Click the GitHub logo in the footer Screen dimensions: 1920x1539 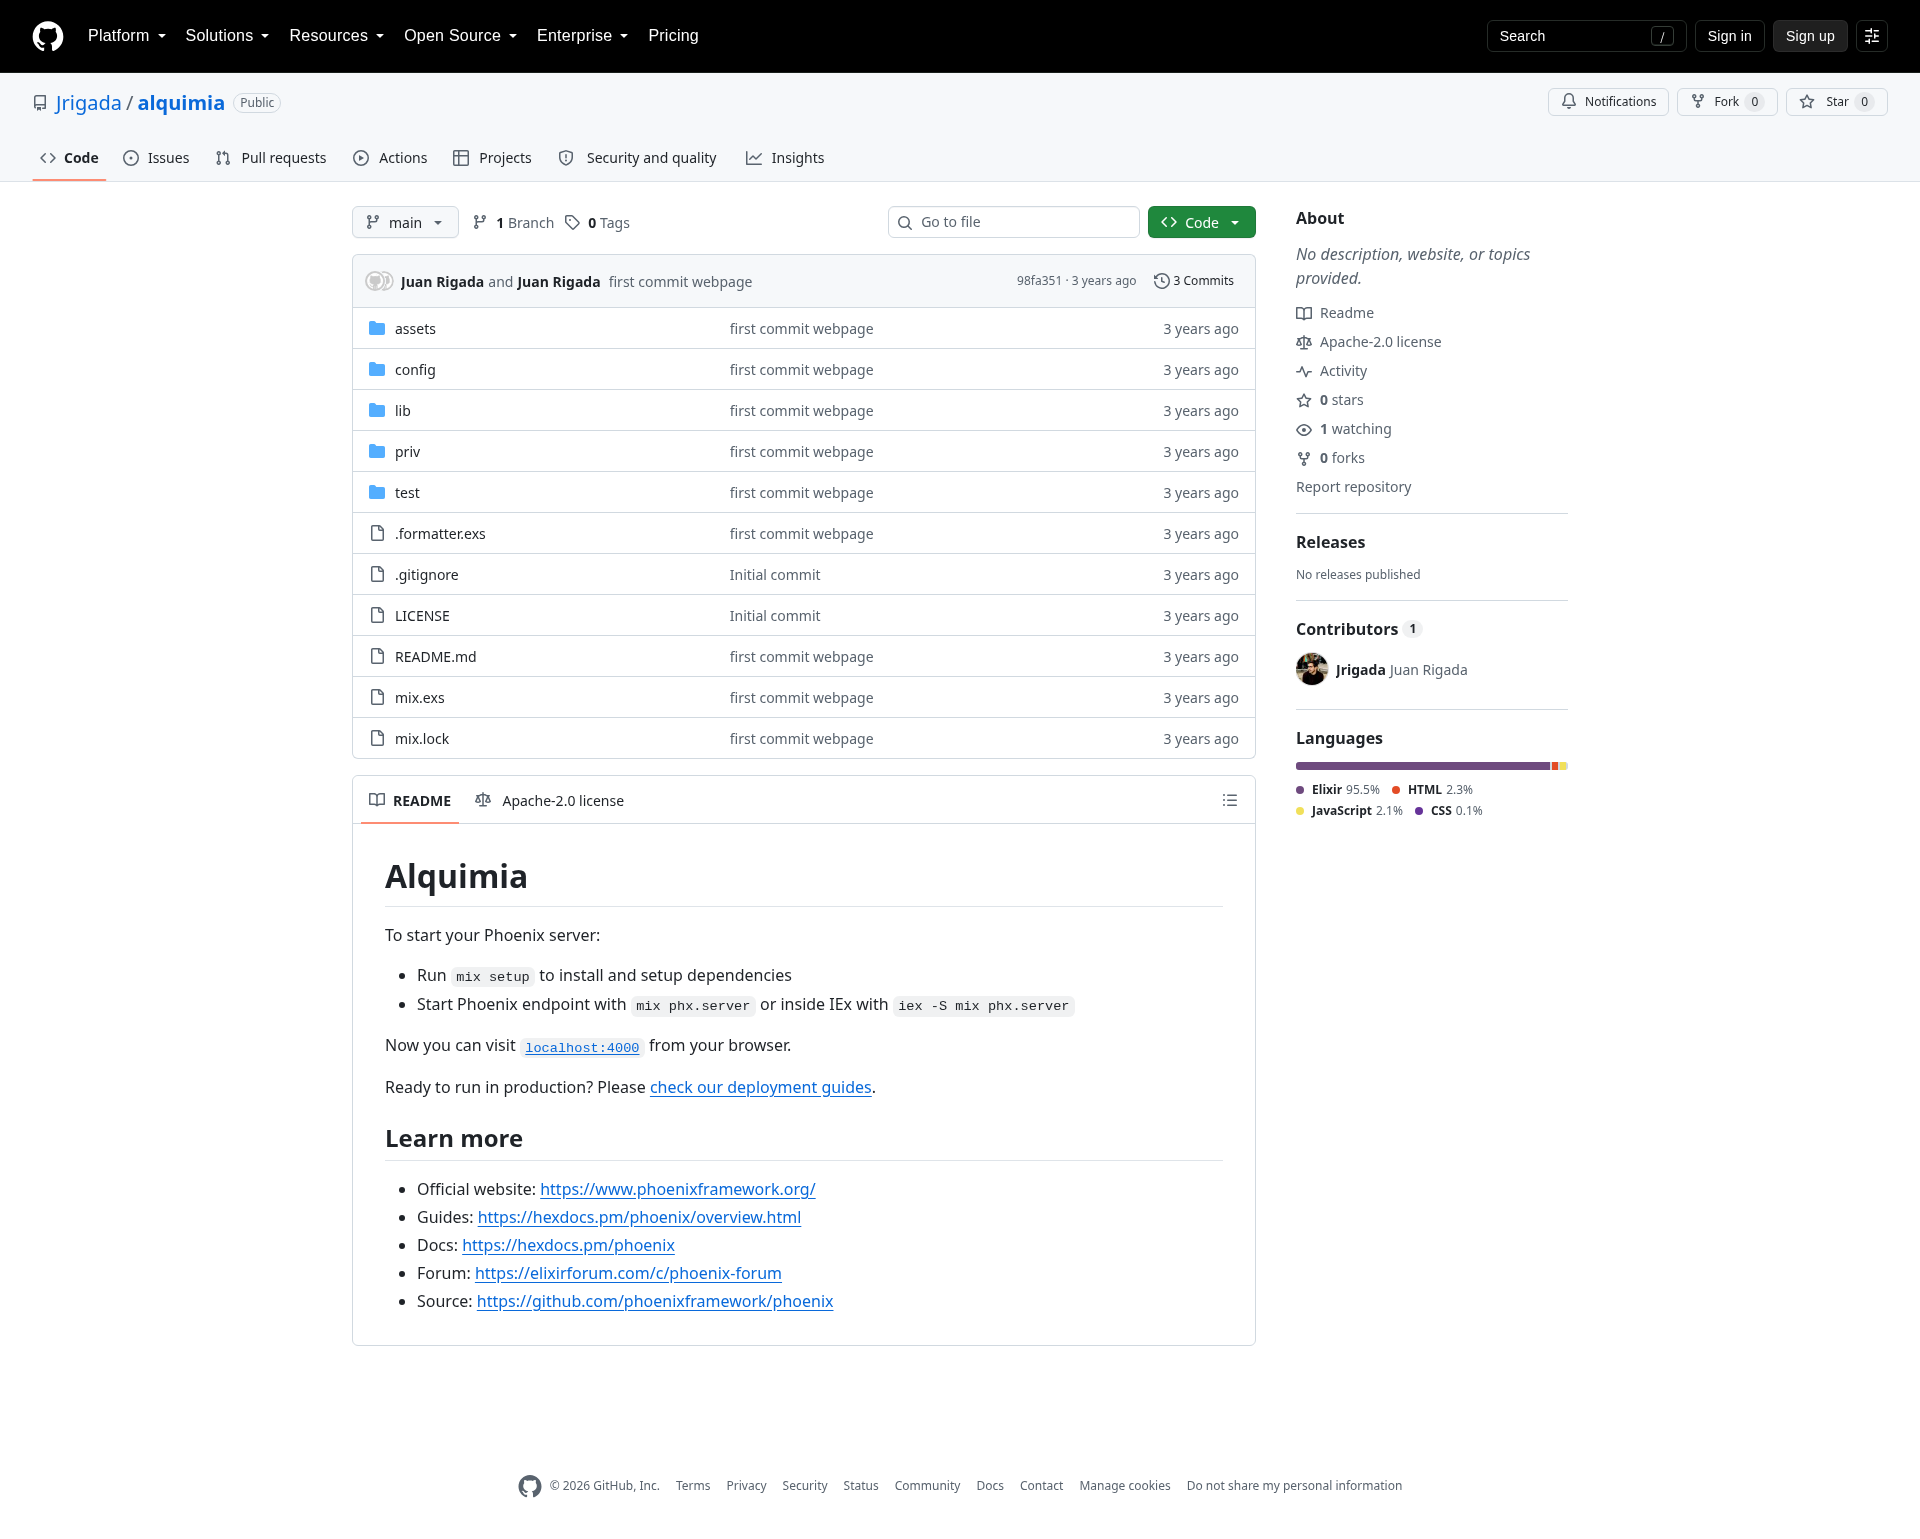click(530, 1486)
